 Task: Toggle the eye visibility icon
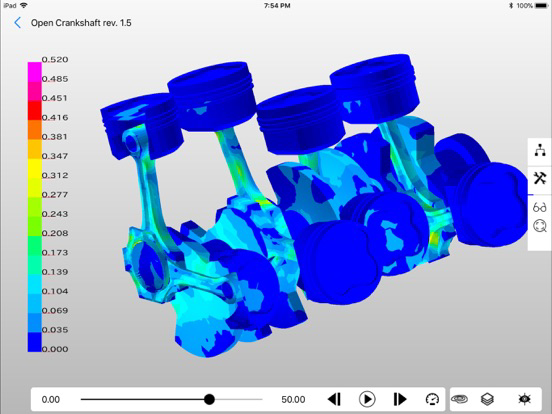pos(525,399)
